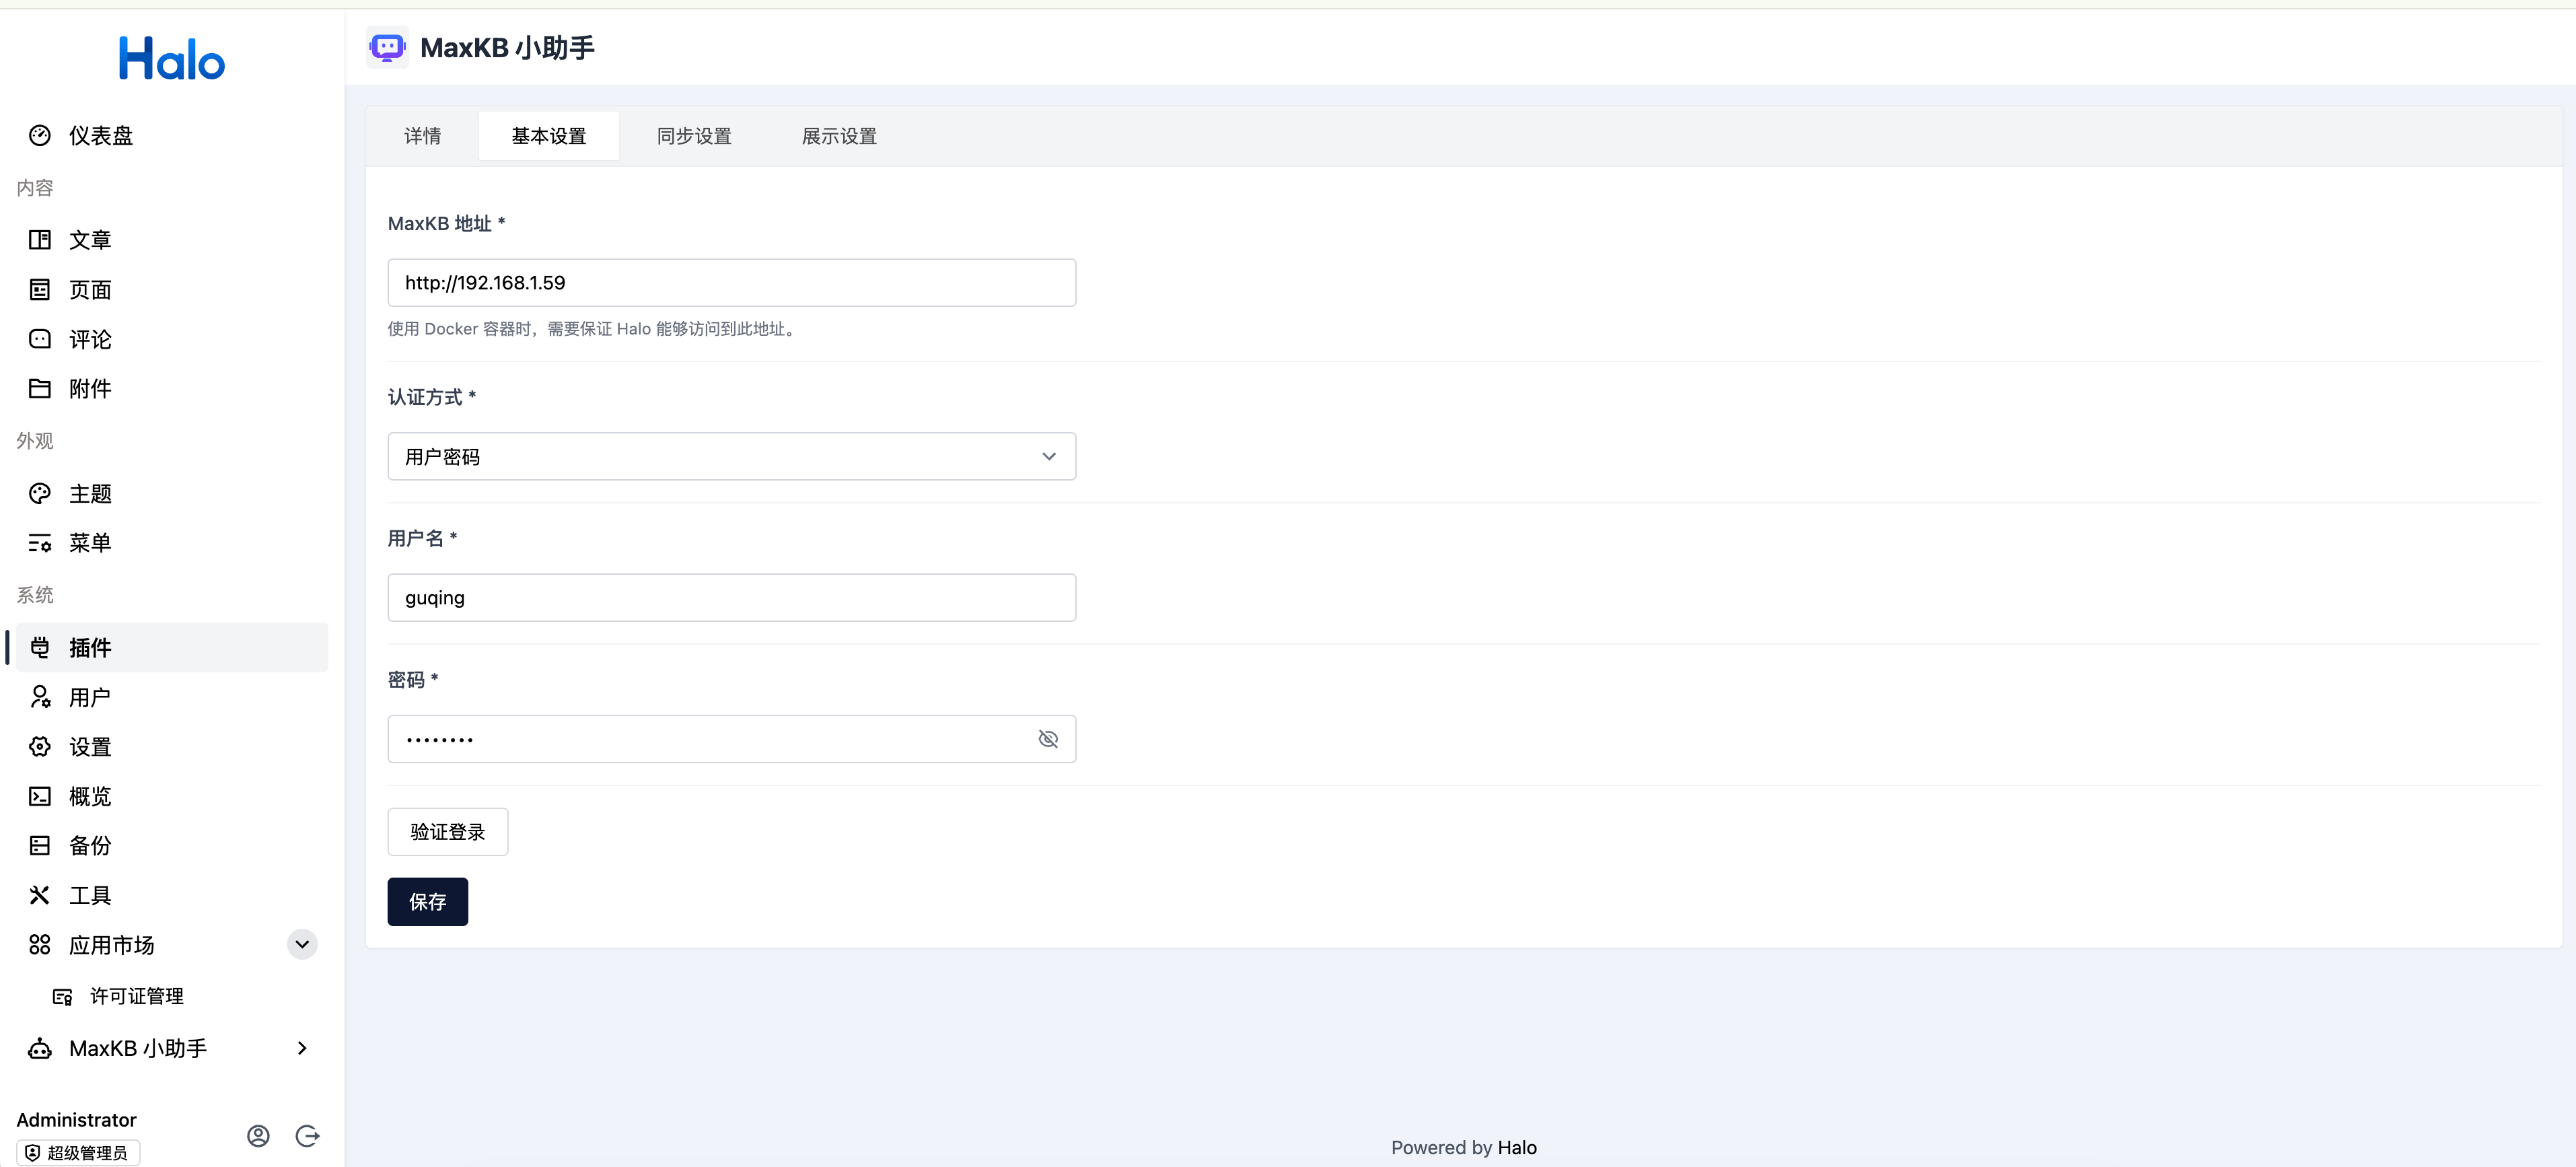Click the comments bubble icon

click(40, 339)
